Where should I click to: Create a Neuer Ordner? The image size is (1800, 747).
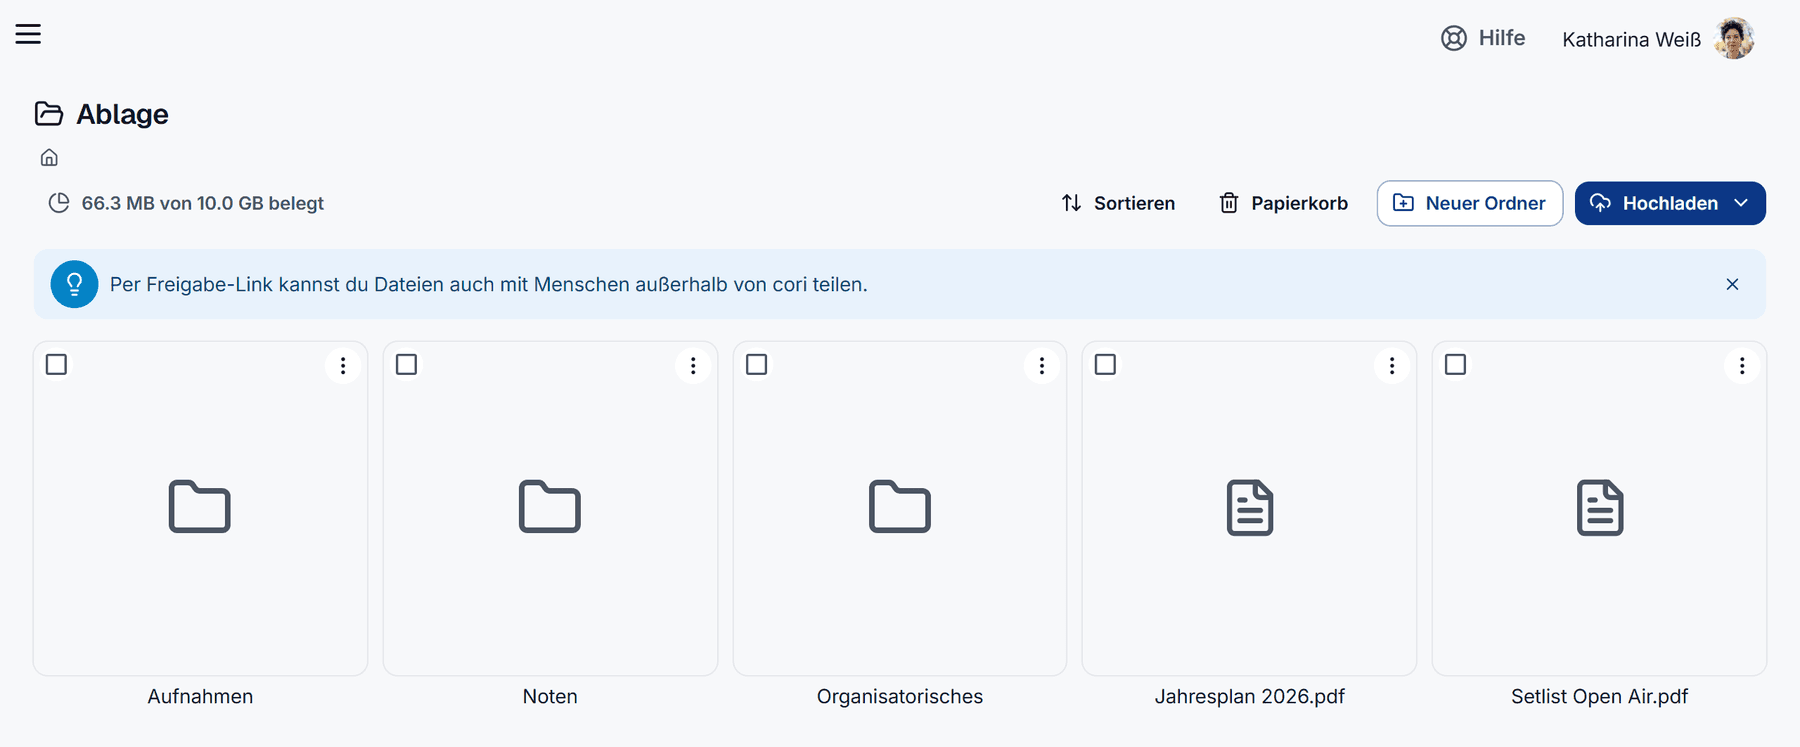coord(1470,203)
